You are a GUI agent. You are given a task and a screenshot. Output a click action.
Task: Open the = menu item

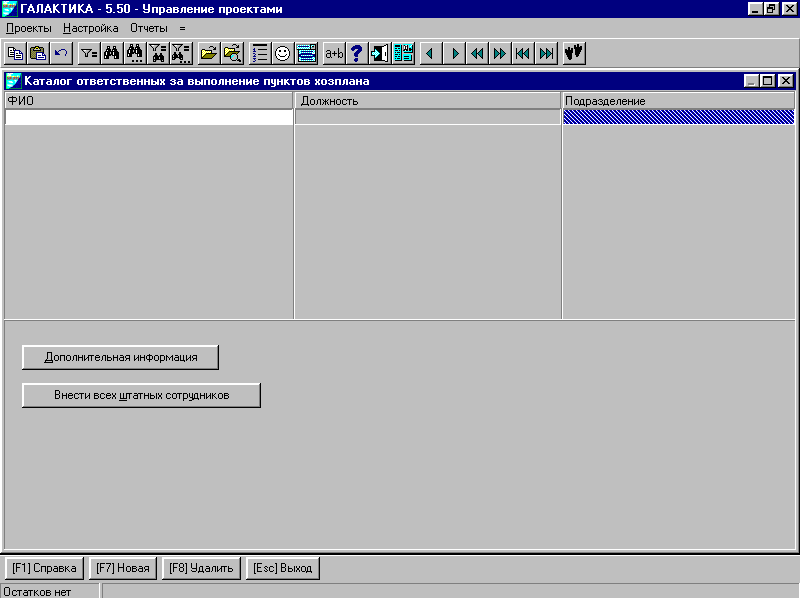[x=183, y=29]
